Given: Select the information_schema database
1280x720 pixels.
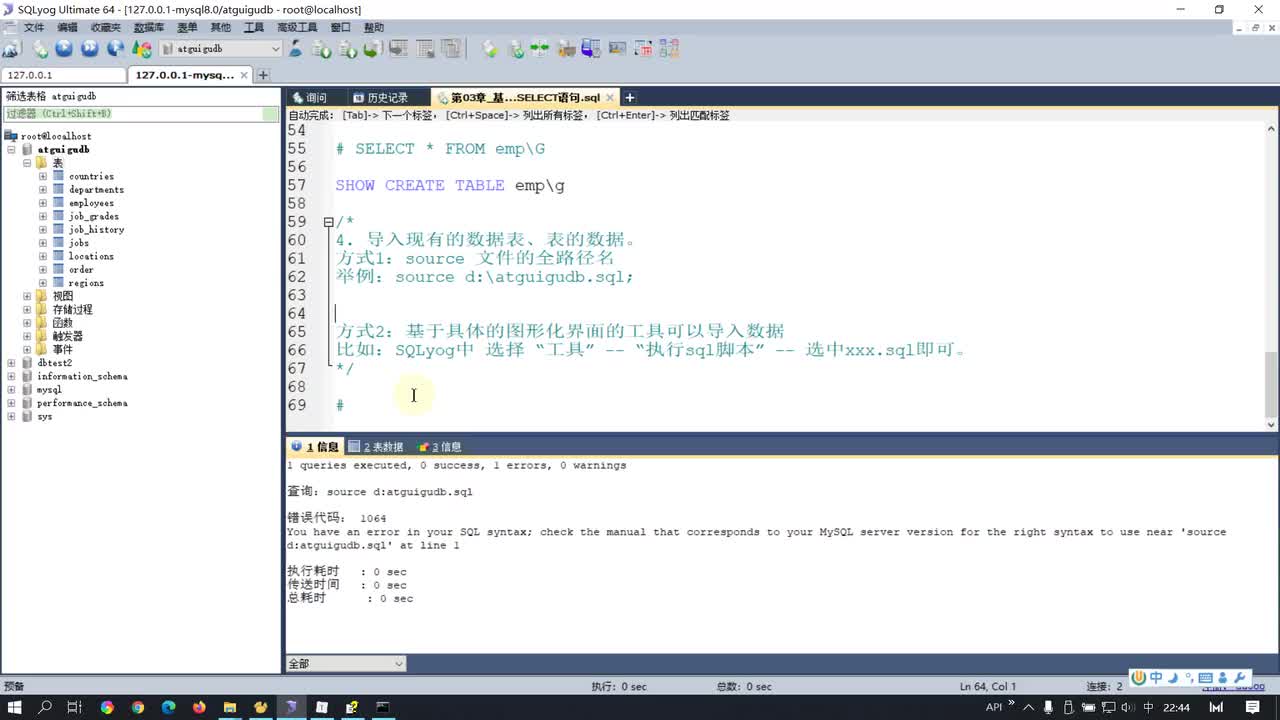Looking at the screenshot, I should (x=82, y=376).
